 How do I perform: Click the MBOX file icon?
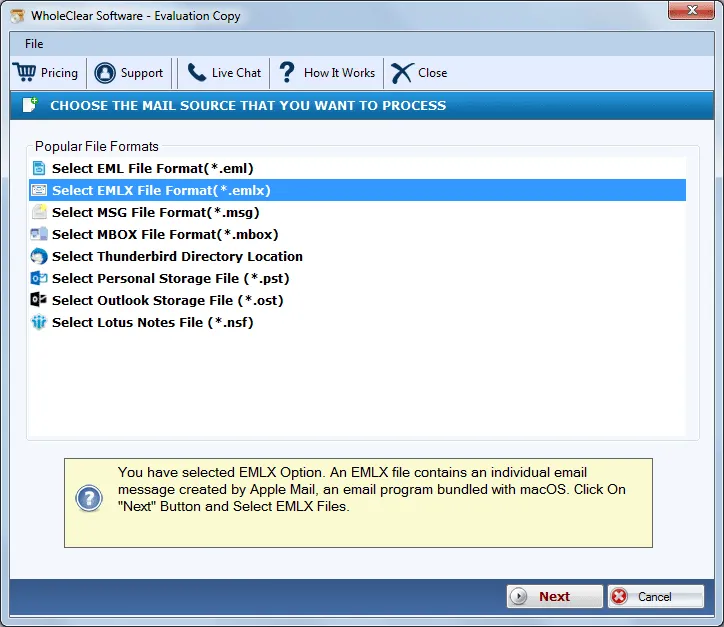tap(39, 234)
